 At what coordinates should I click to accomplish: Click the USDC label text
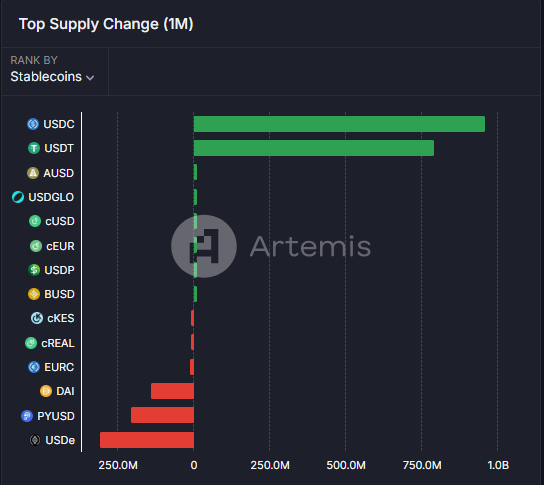59,124
